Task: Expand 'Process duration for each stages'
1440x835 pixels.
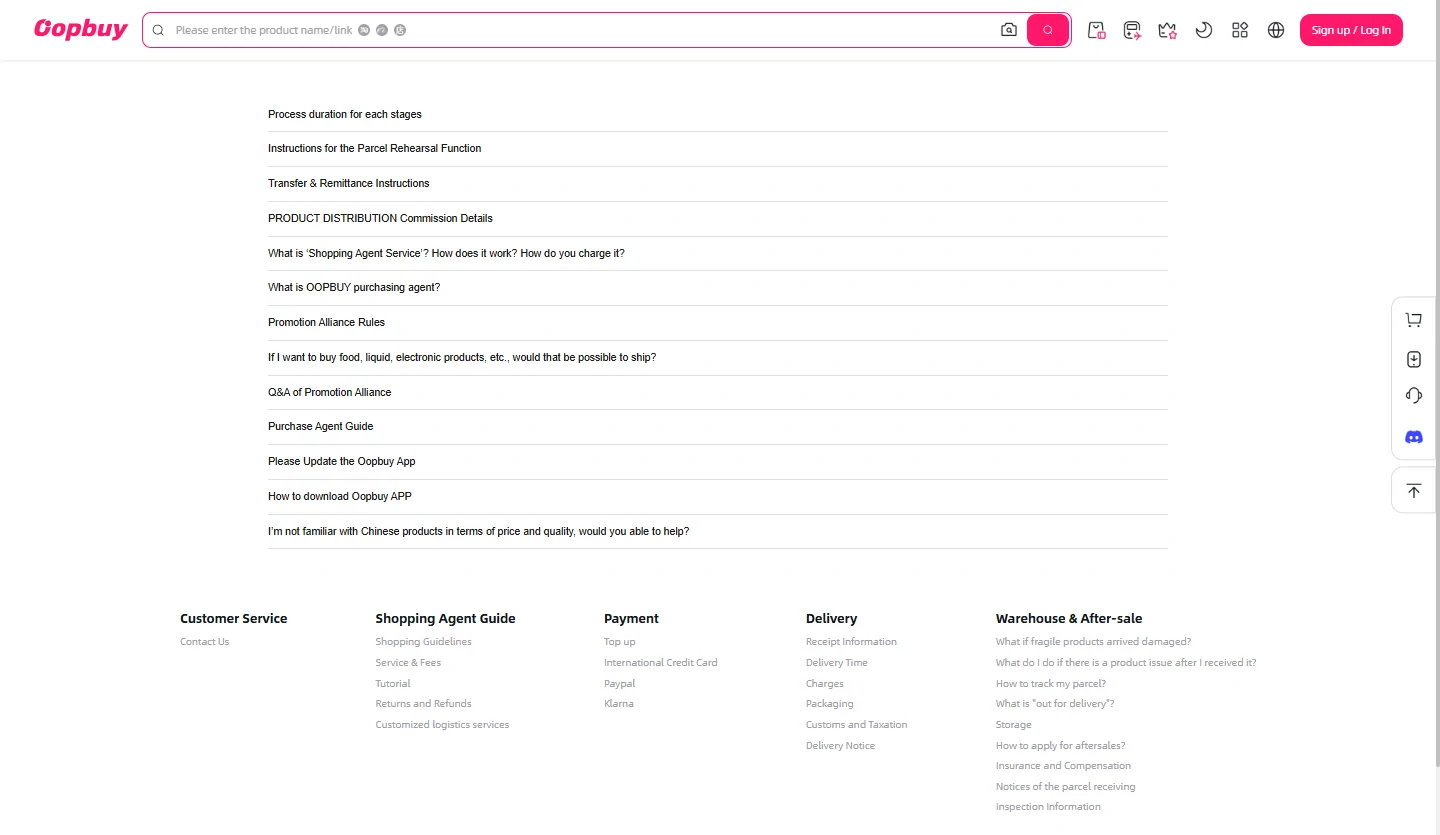Action: [x=717, y=114]
